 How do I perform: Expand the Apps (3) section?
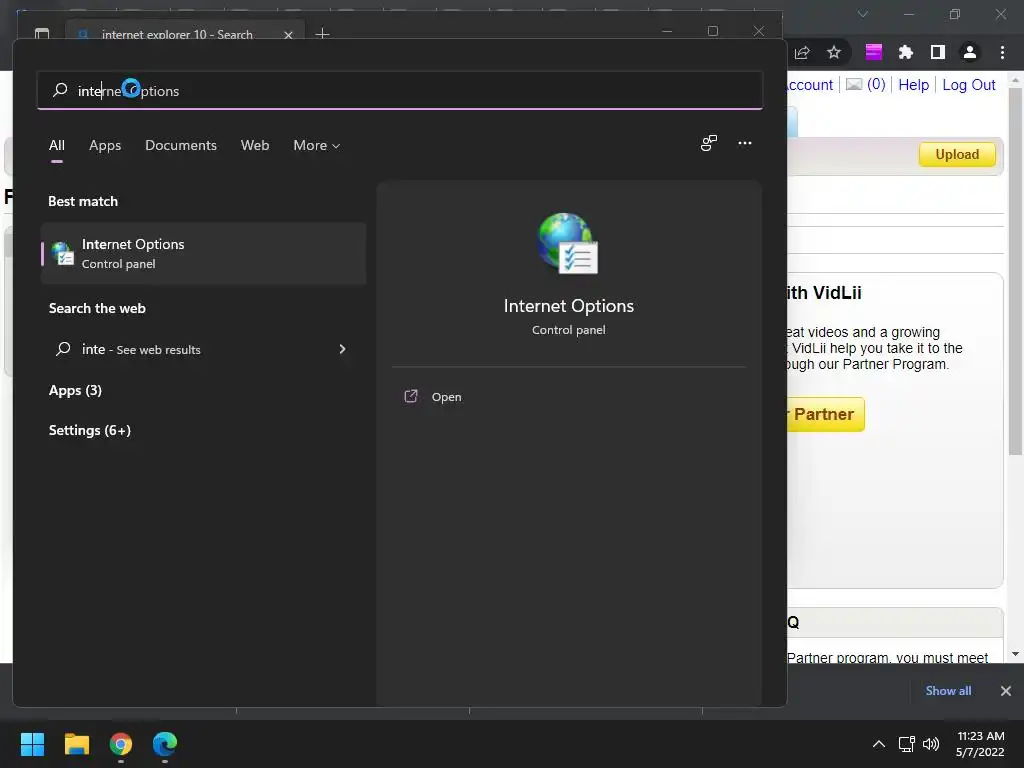[x=75, y=391]
